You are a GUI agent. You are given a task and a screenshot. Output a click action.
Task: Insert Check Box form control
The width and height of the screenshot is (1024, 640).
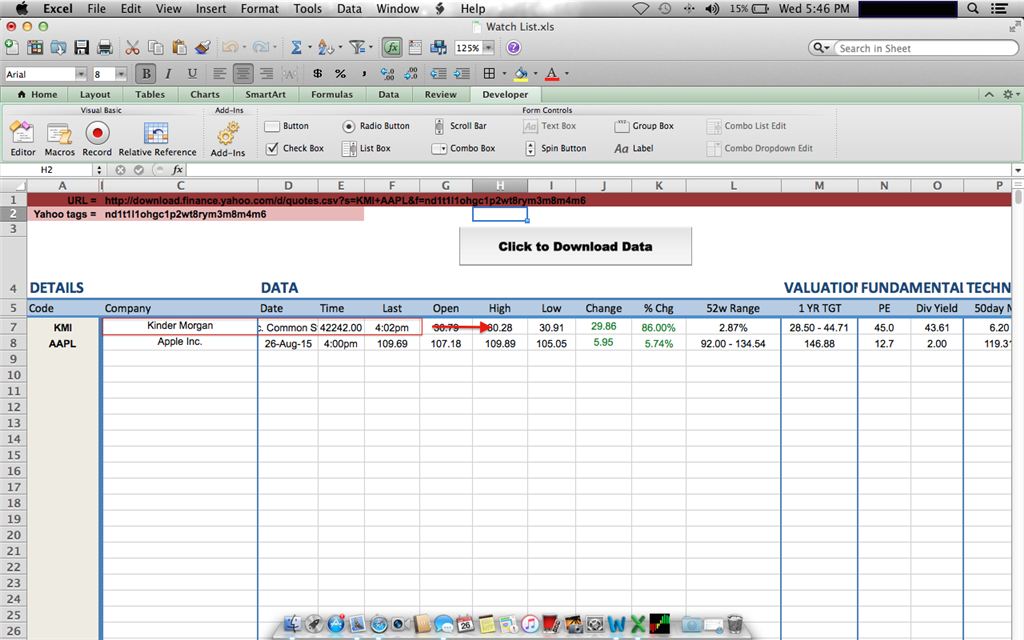(x=295, y=148)
